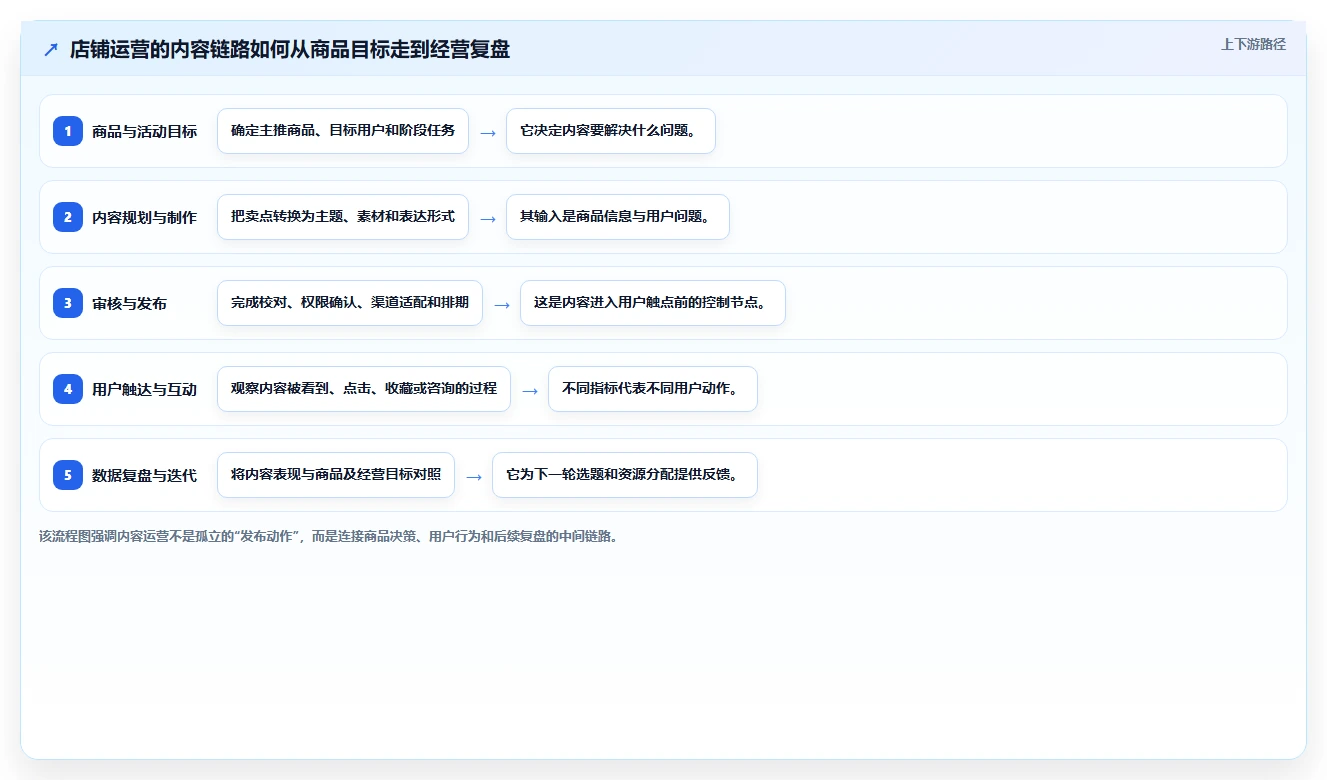Click step number 3 badge

pos(68,303)
